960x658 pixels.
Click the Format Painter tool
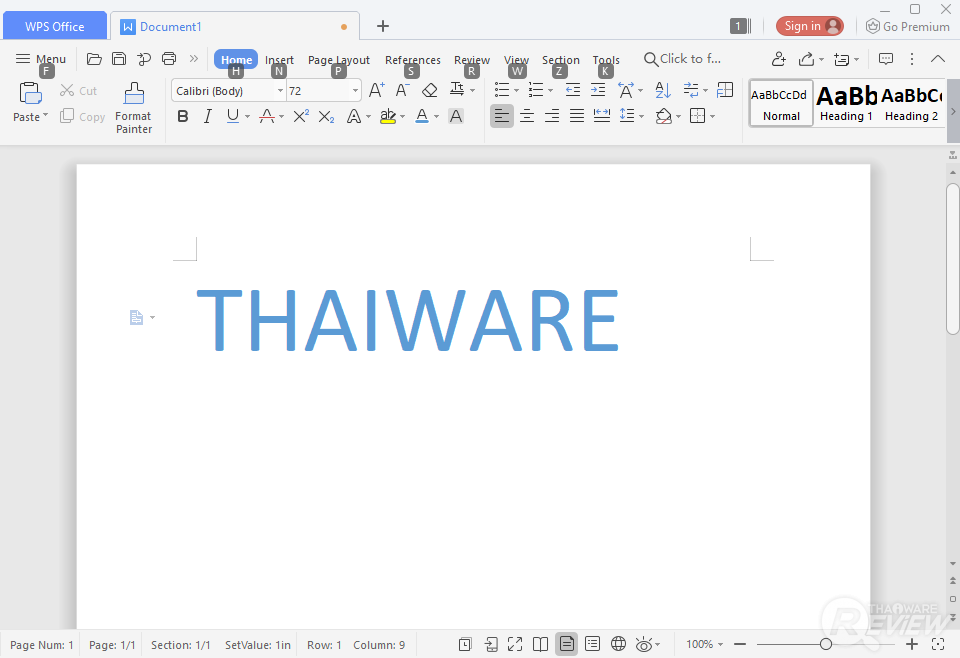coord(133,108)
